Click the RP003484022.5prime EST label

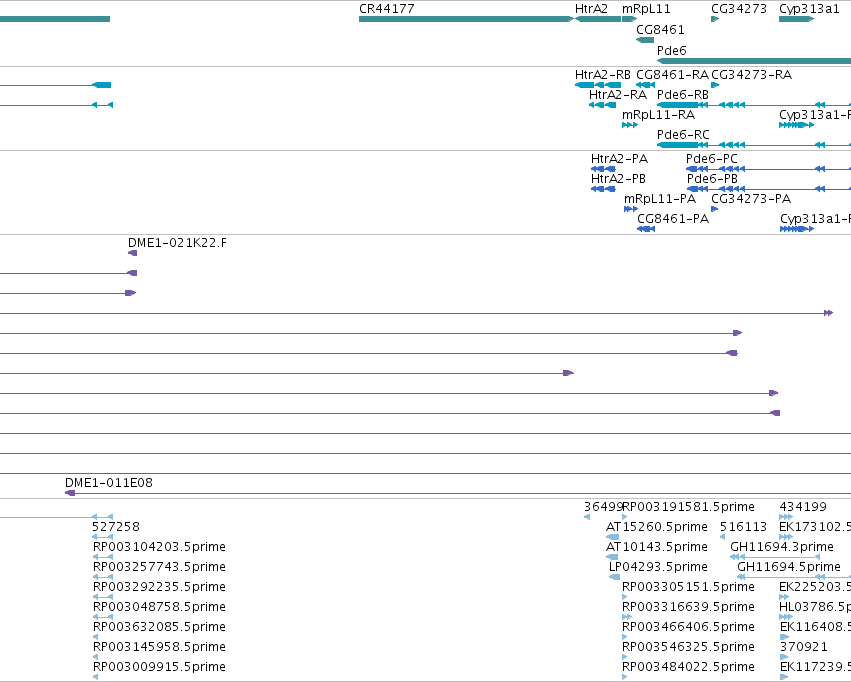[x=688, y=667]
